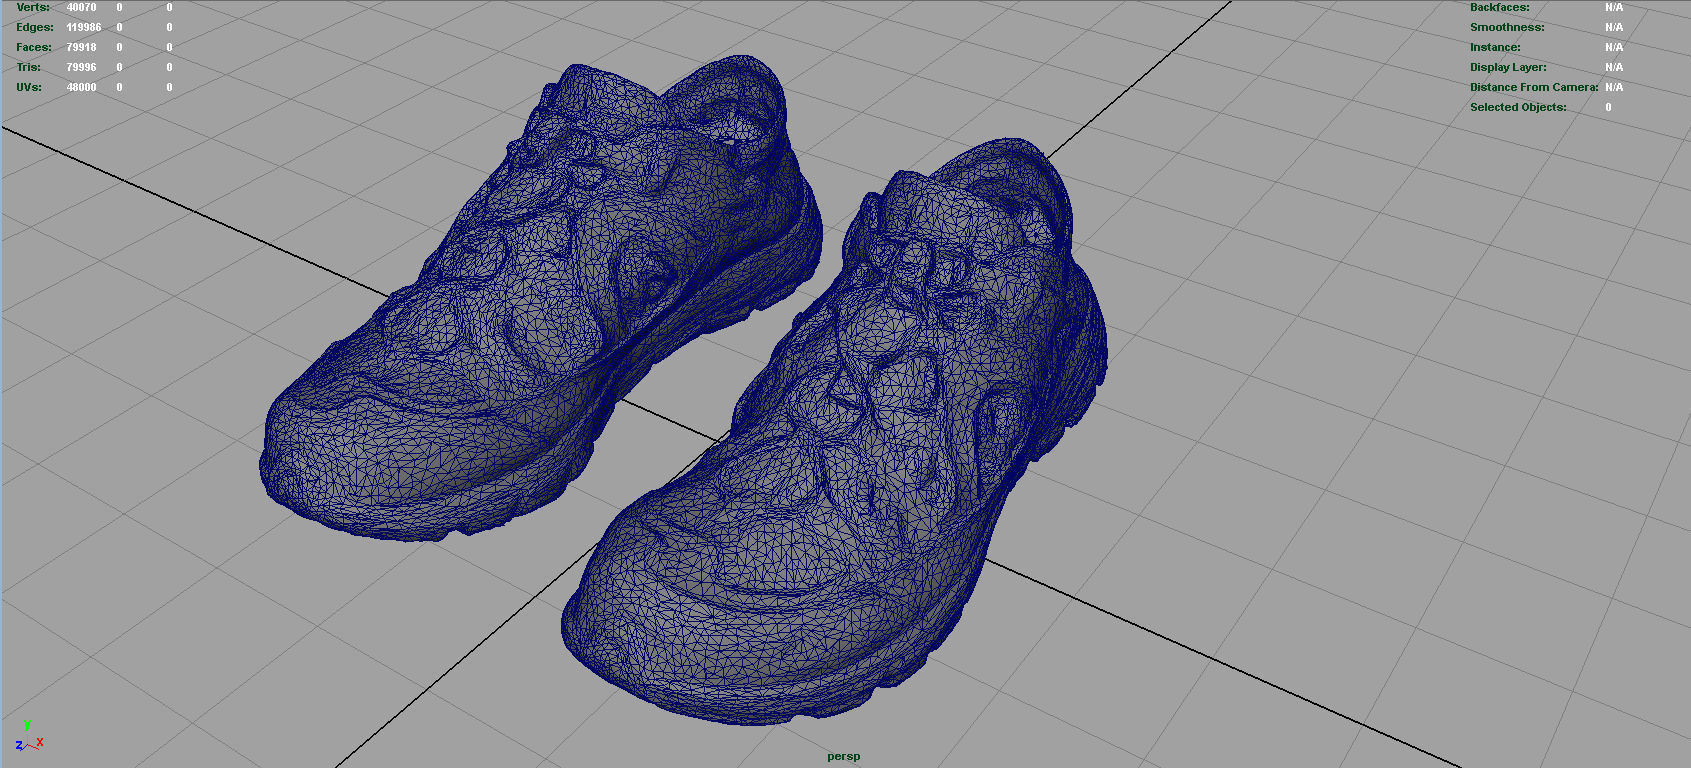
Task: Click the 'Faces:' heads-up display label
Action: point(34,47)
